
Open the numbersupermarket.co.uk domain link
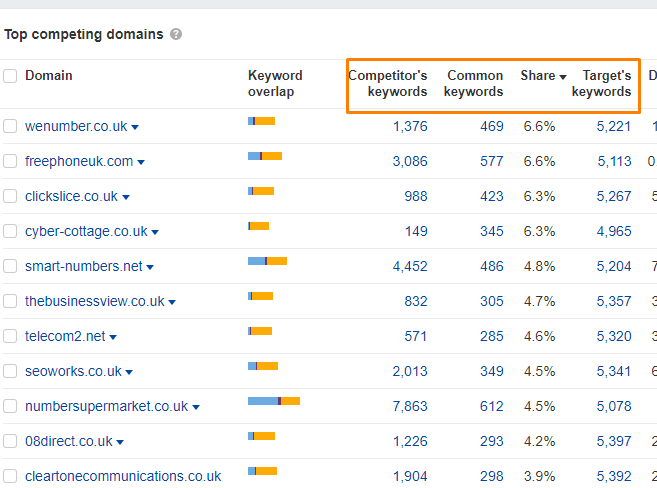point(106,406)
